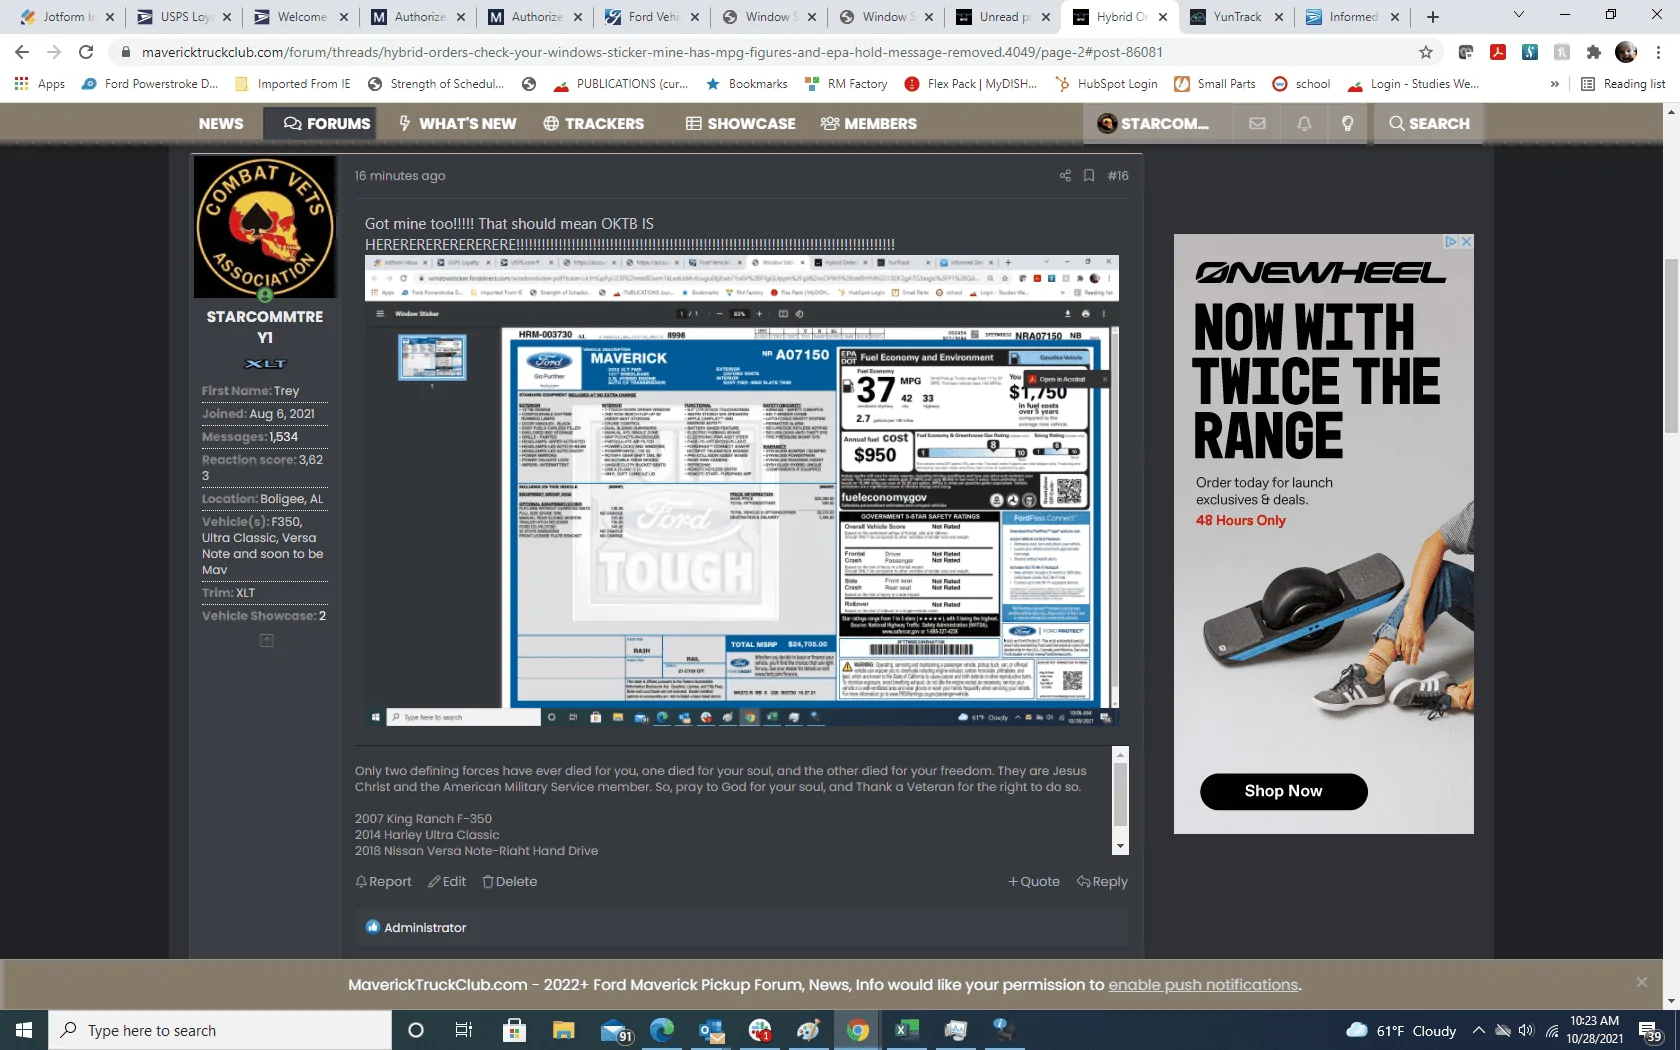
Task: Switch to the Unread posts tab
Action: pos(1003,17)
